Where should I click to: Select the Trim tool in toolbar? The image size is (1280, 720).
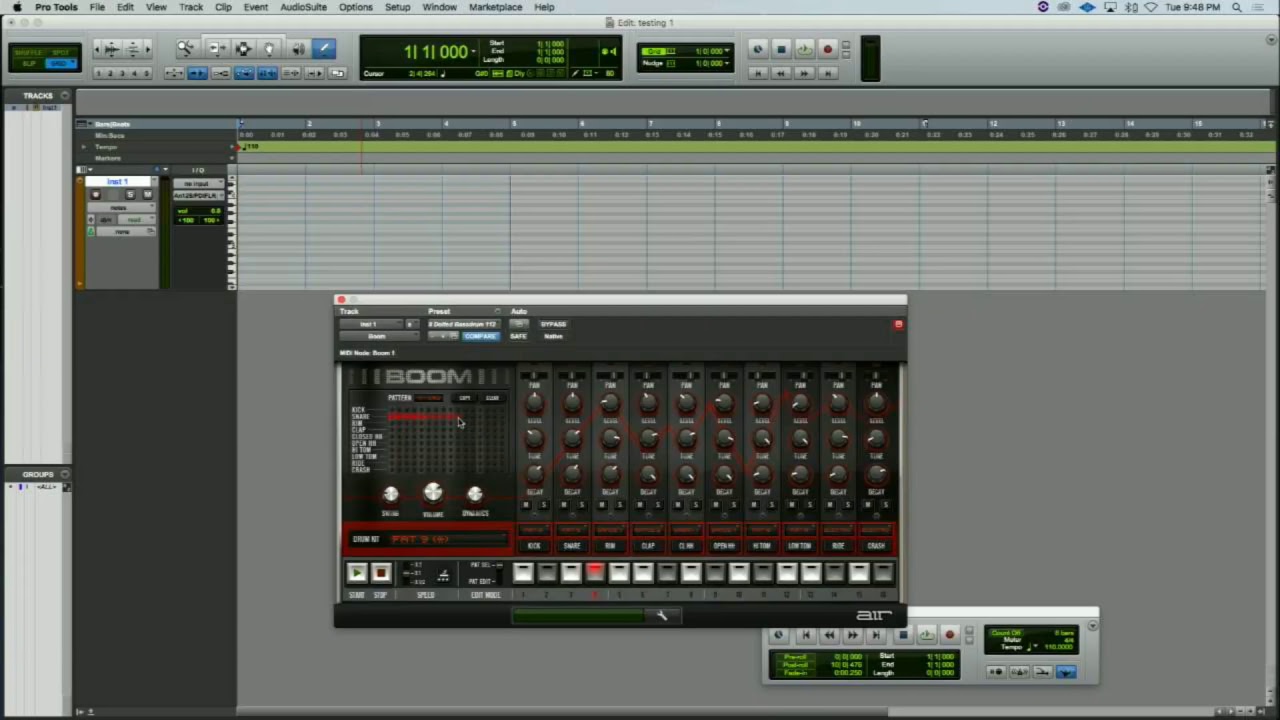[x=217, y=49]
